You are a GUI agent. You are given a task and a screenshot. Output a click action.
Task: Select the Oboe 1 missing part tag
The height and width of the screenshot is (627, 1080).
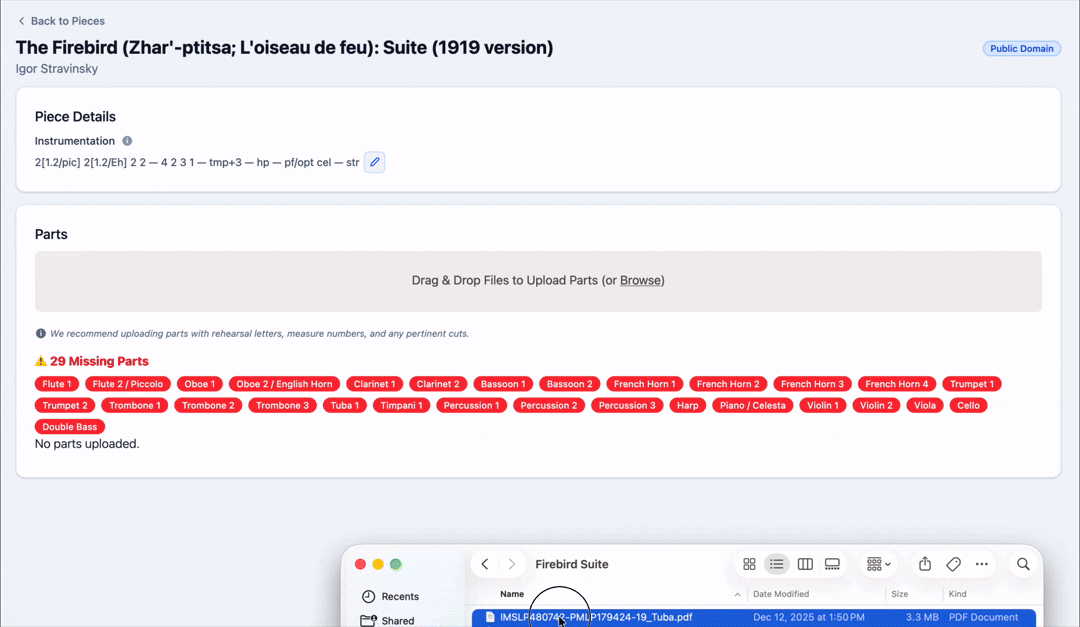200,384
